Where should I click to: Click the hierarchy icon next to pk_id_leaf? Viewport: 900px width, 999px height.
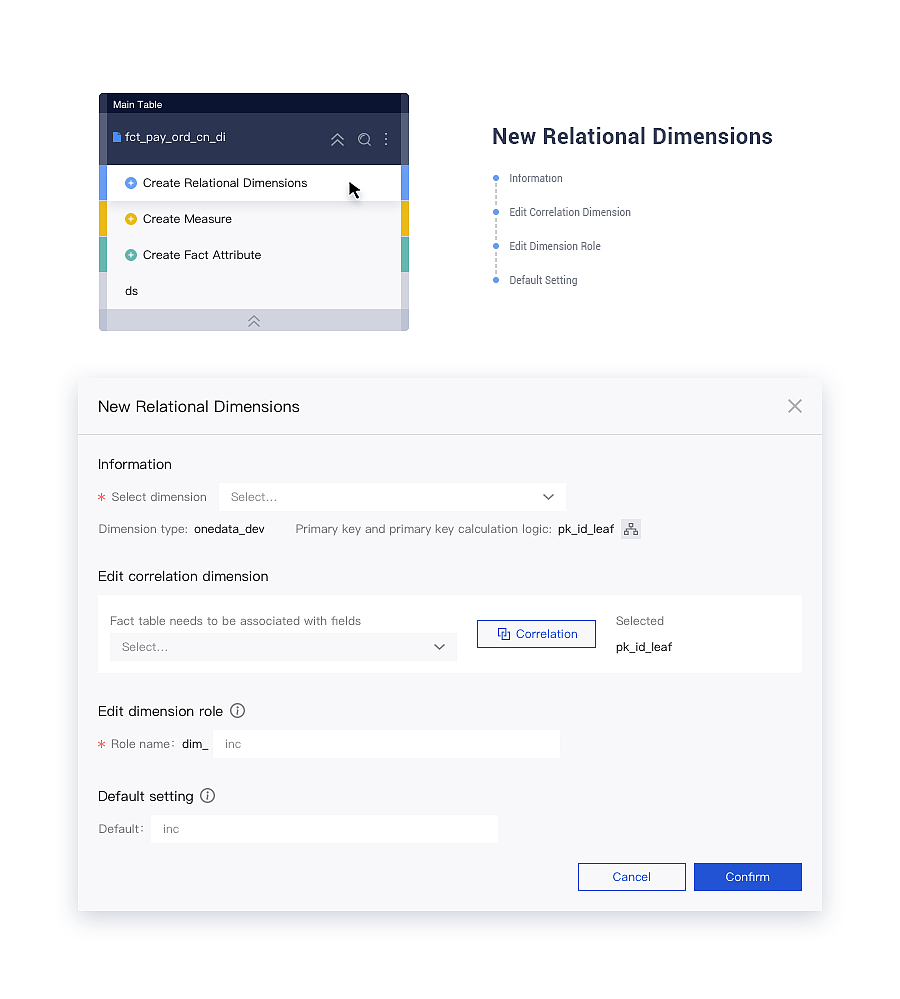tap(631, 529)
